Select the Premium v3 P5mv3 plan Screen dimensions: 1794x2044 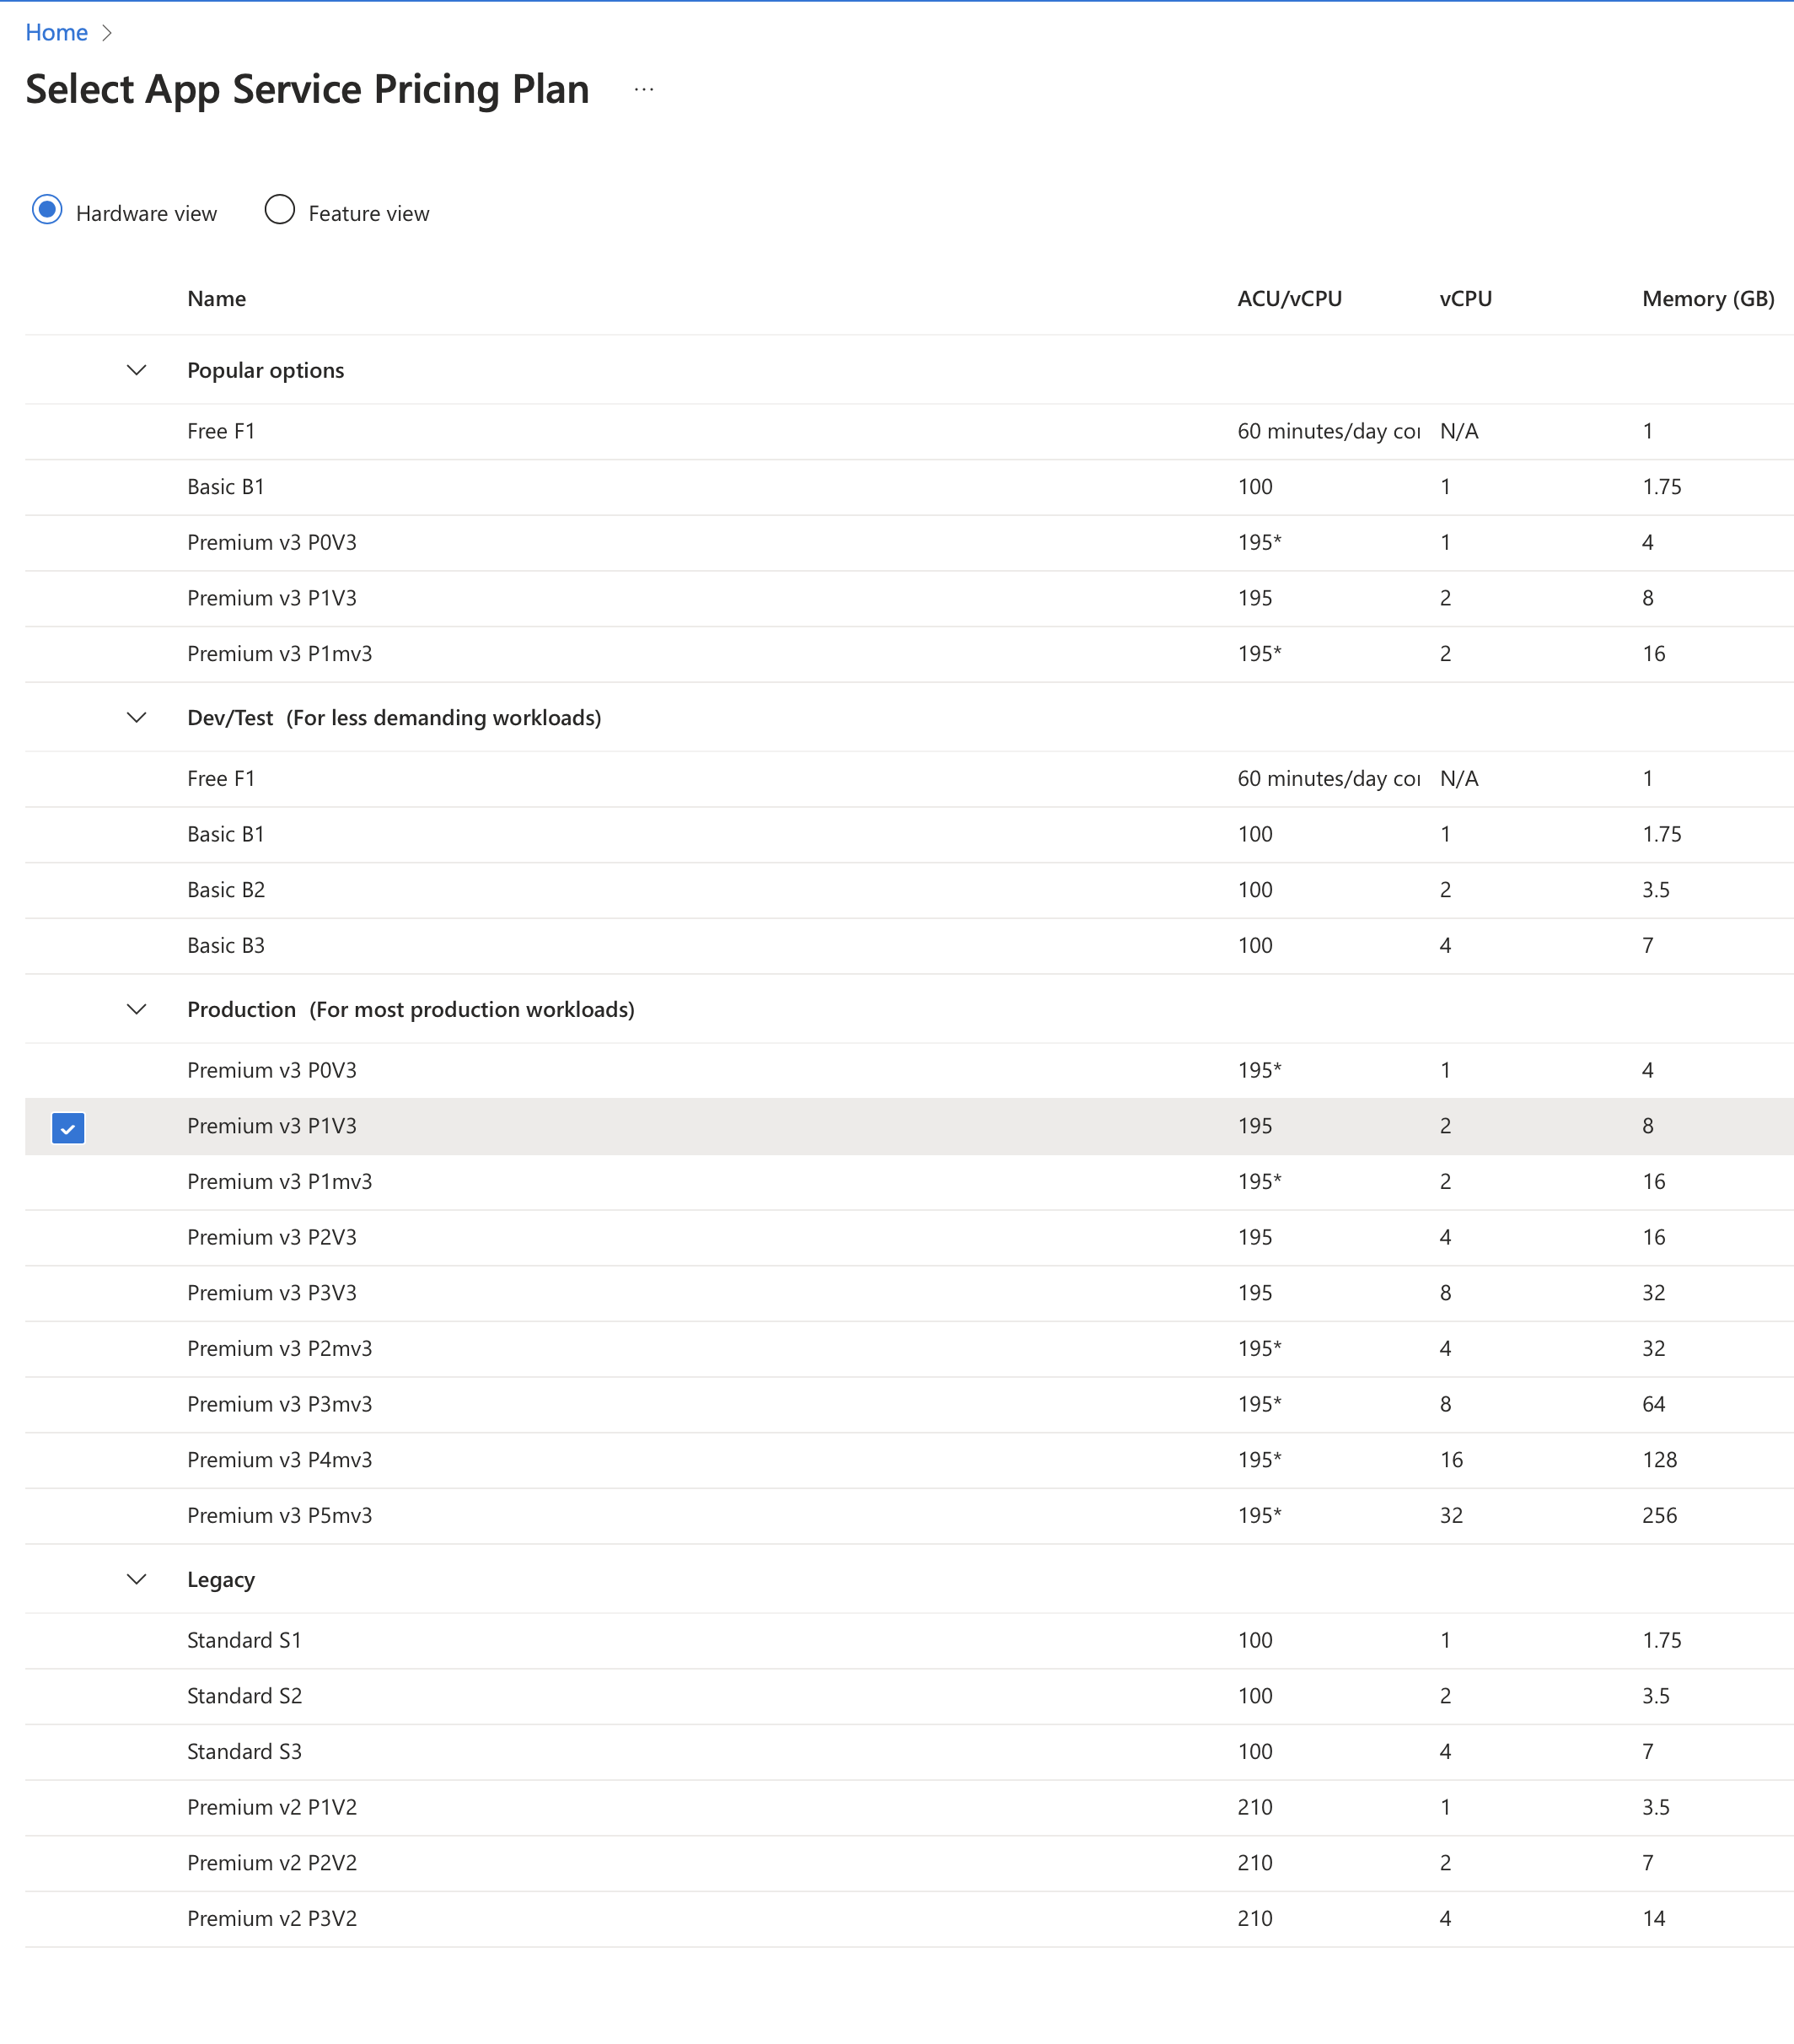coord(280,1515)
